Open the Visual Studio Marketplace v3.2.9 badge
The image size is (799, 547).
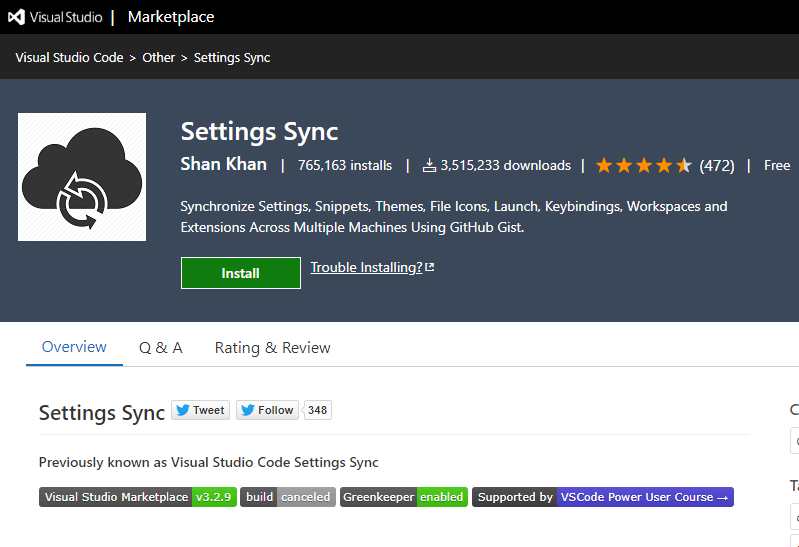click(138, 497)
